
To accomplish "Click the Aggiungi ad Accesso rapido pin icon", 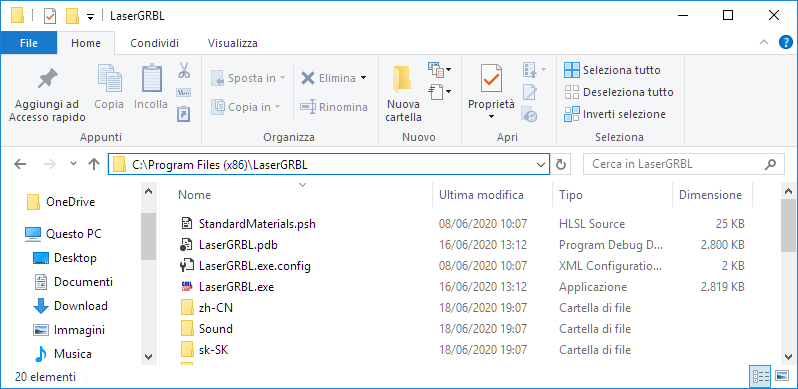I will (47, 78).
